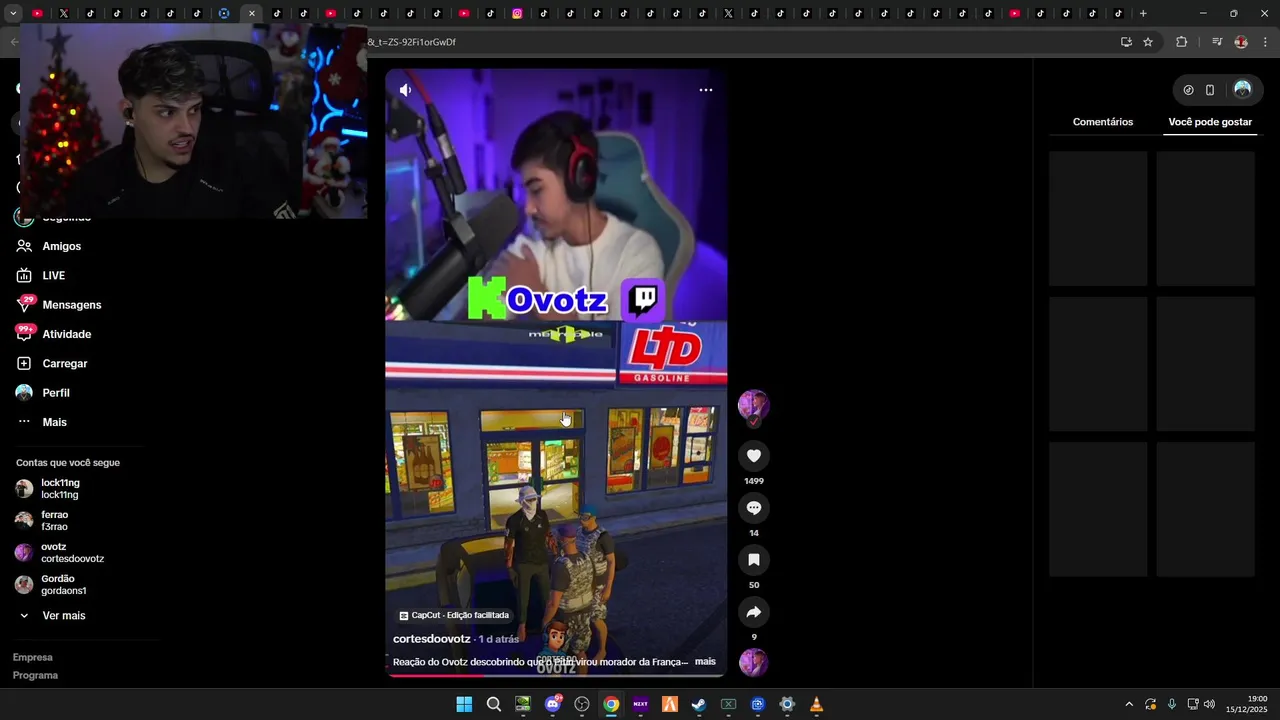
Task: Click the Programa footer link
Action: click(x=35, y=675)
